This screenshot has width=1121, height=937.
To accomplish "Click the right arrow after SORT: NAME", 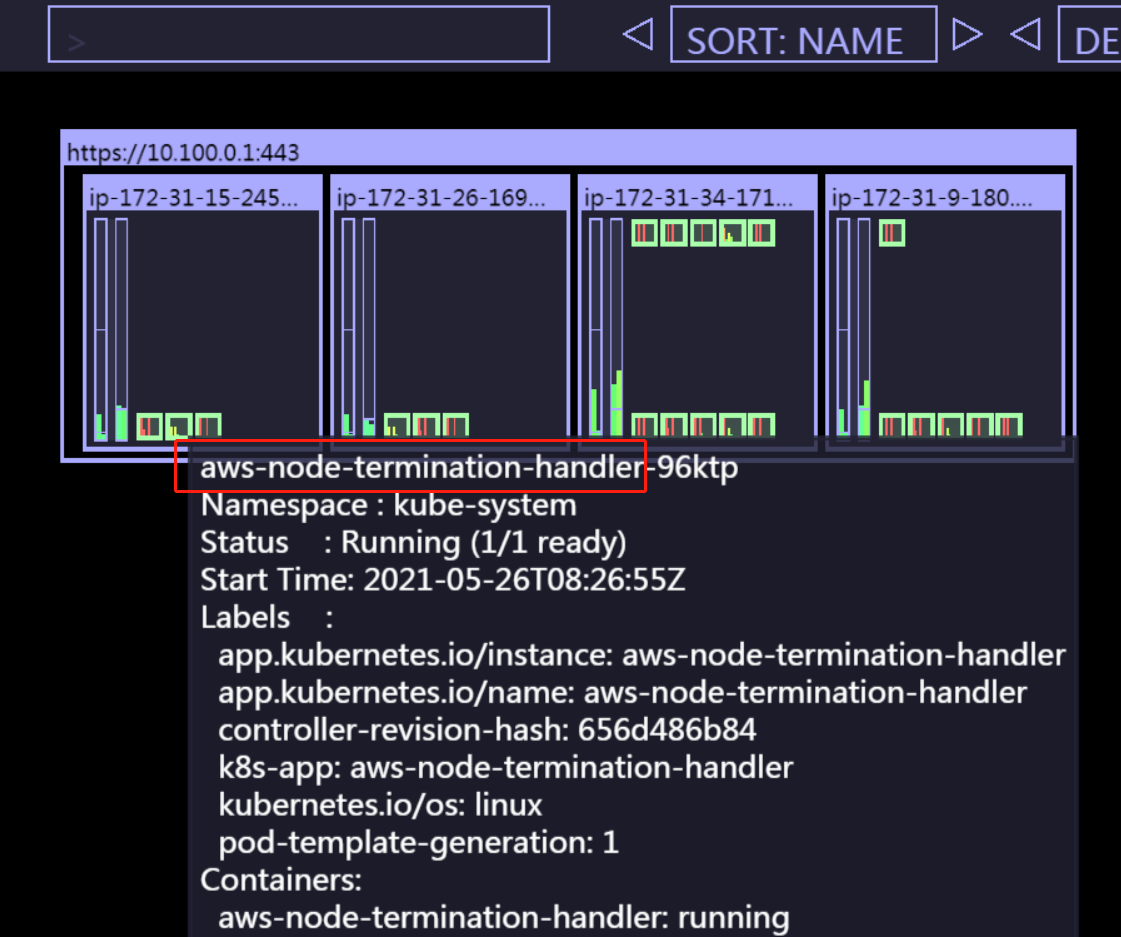I will click(x=967, y=34).
